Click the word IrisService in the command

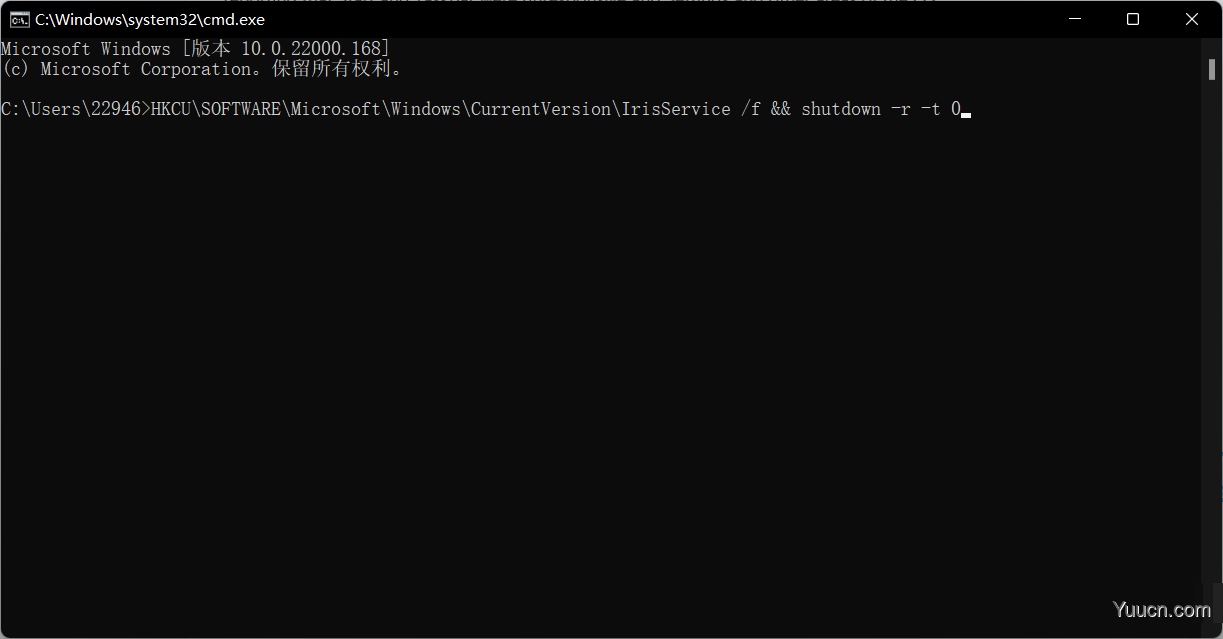coord(676,109)
